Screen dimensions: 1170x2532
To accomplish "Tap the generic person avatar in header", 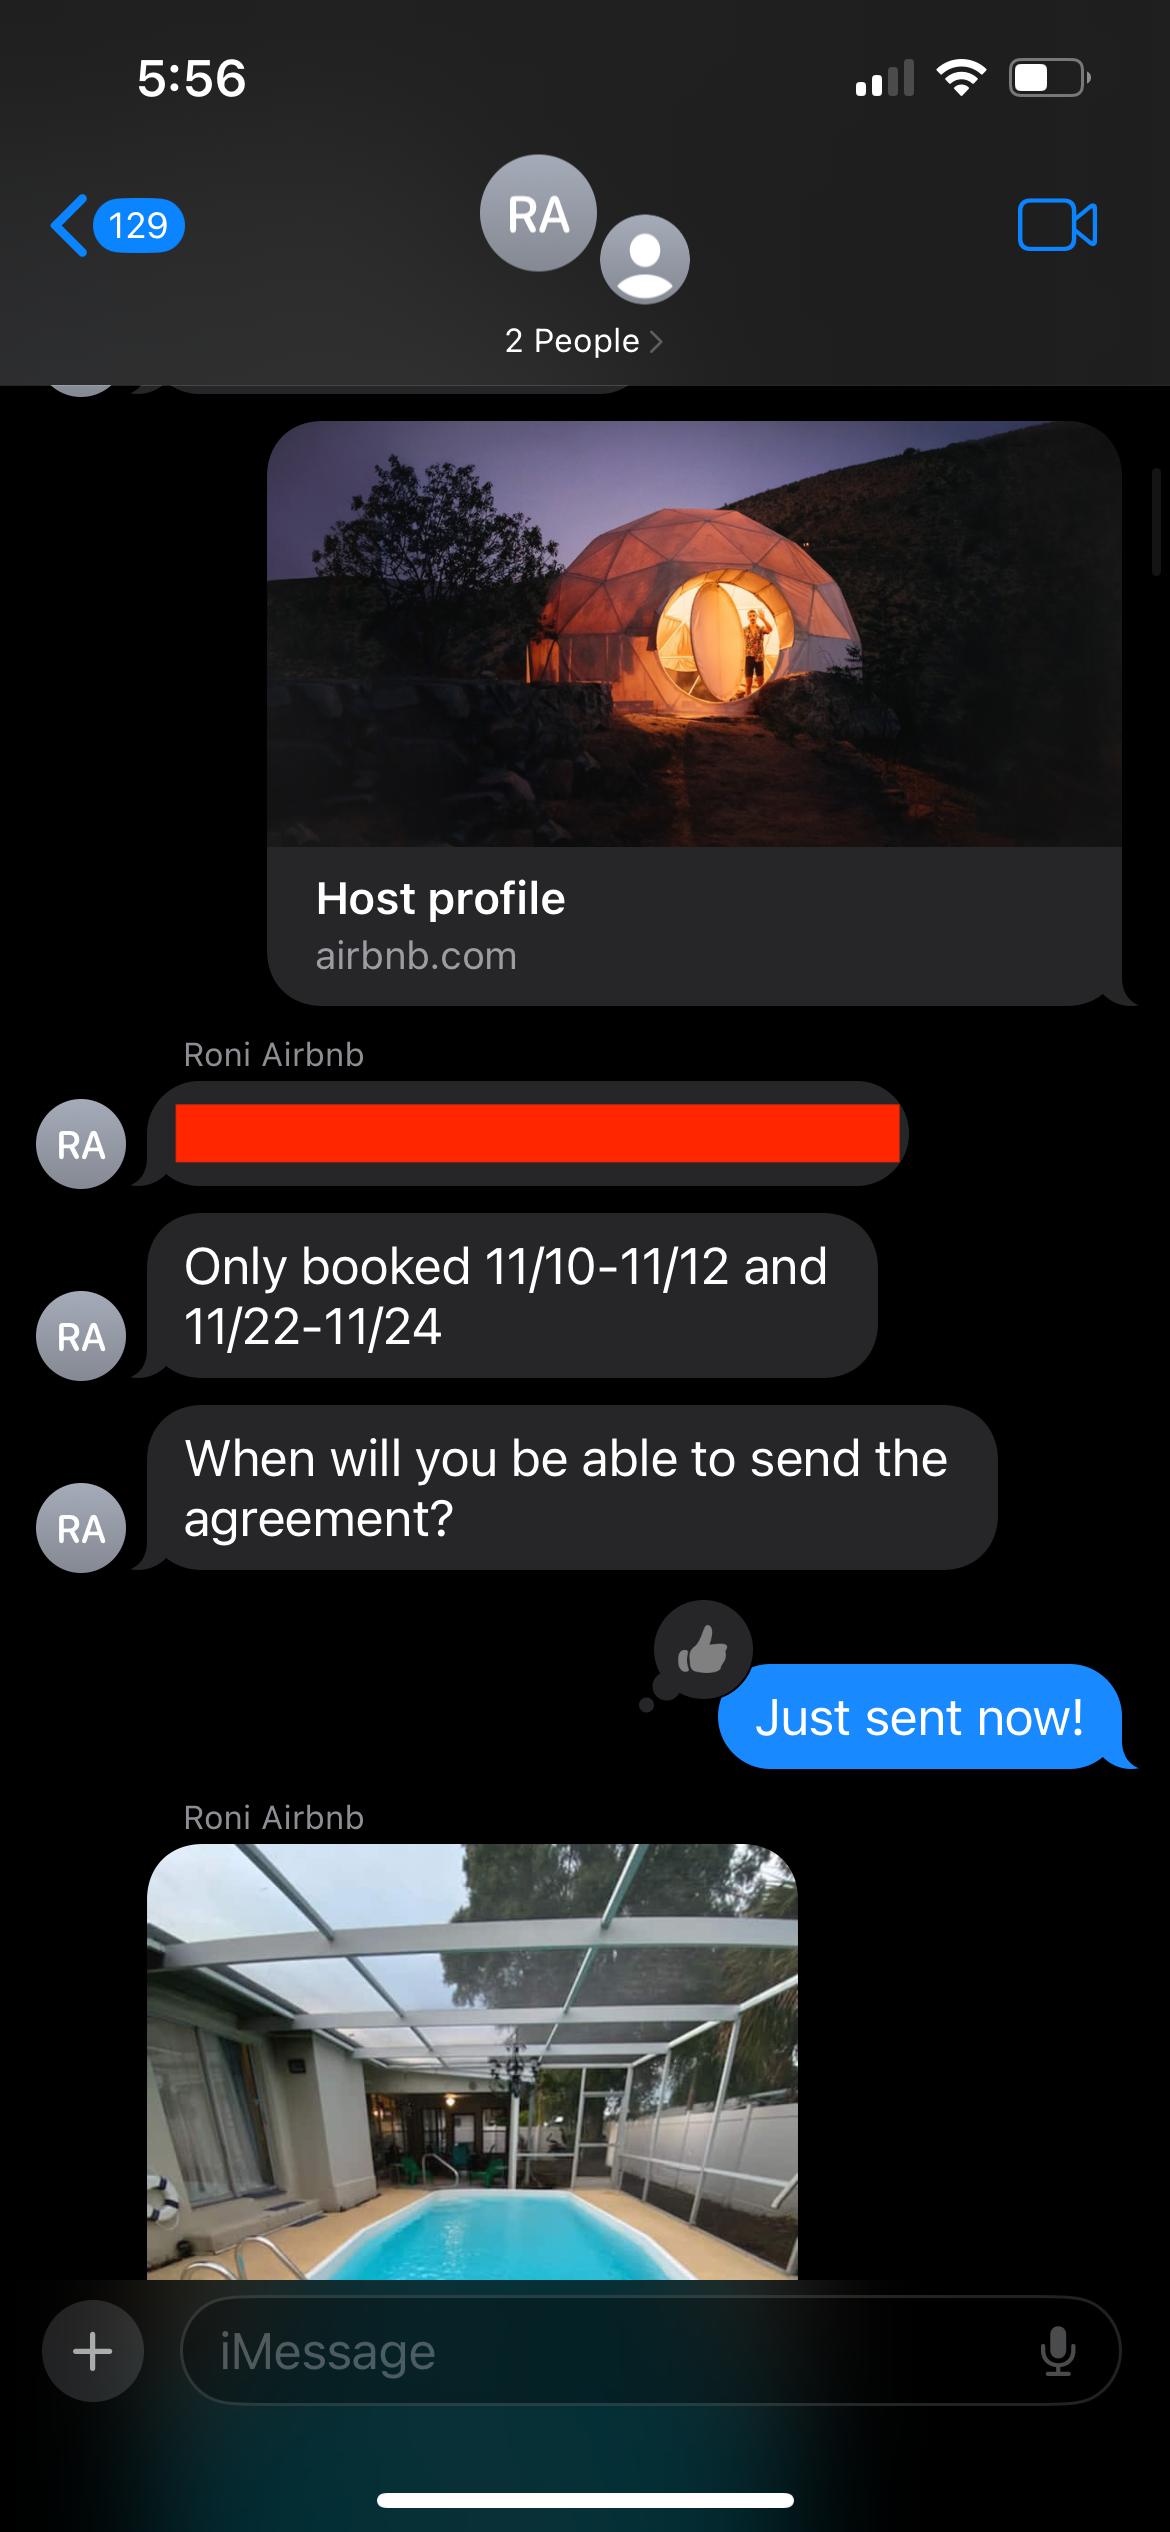I will point(645,259).
